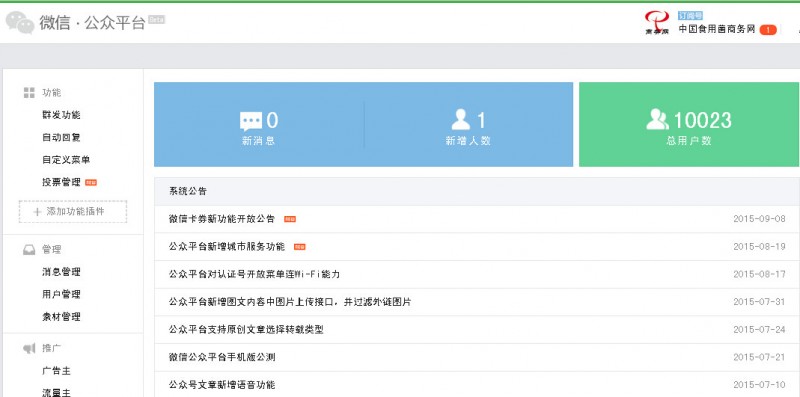The width and height of the screenshot is (800, 397).
Task: Click the account name 中国食用菌商务网
Action: tap(716, 30)
